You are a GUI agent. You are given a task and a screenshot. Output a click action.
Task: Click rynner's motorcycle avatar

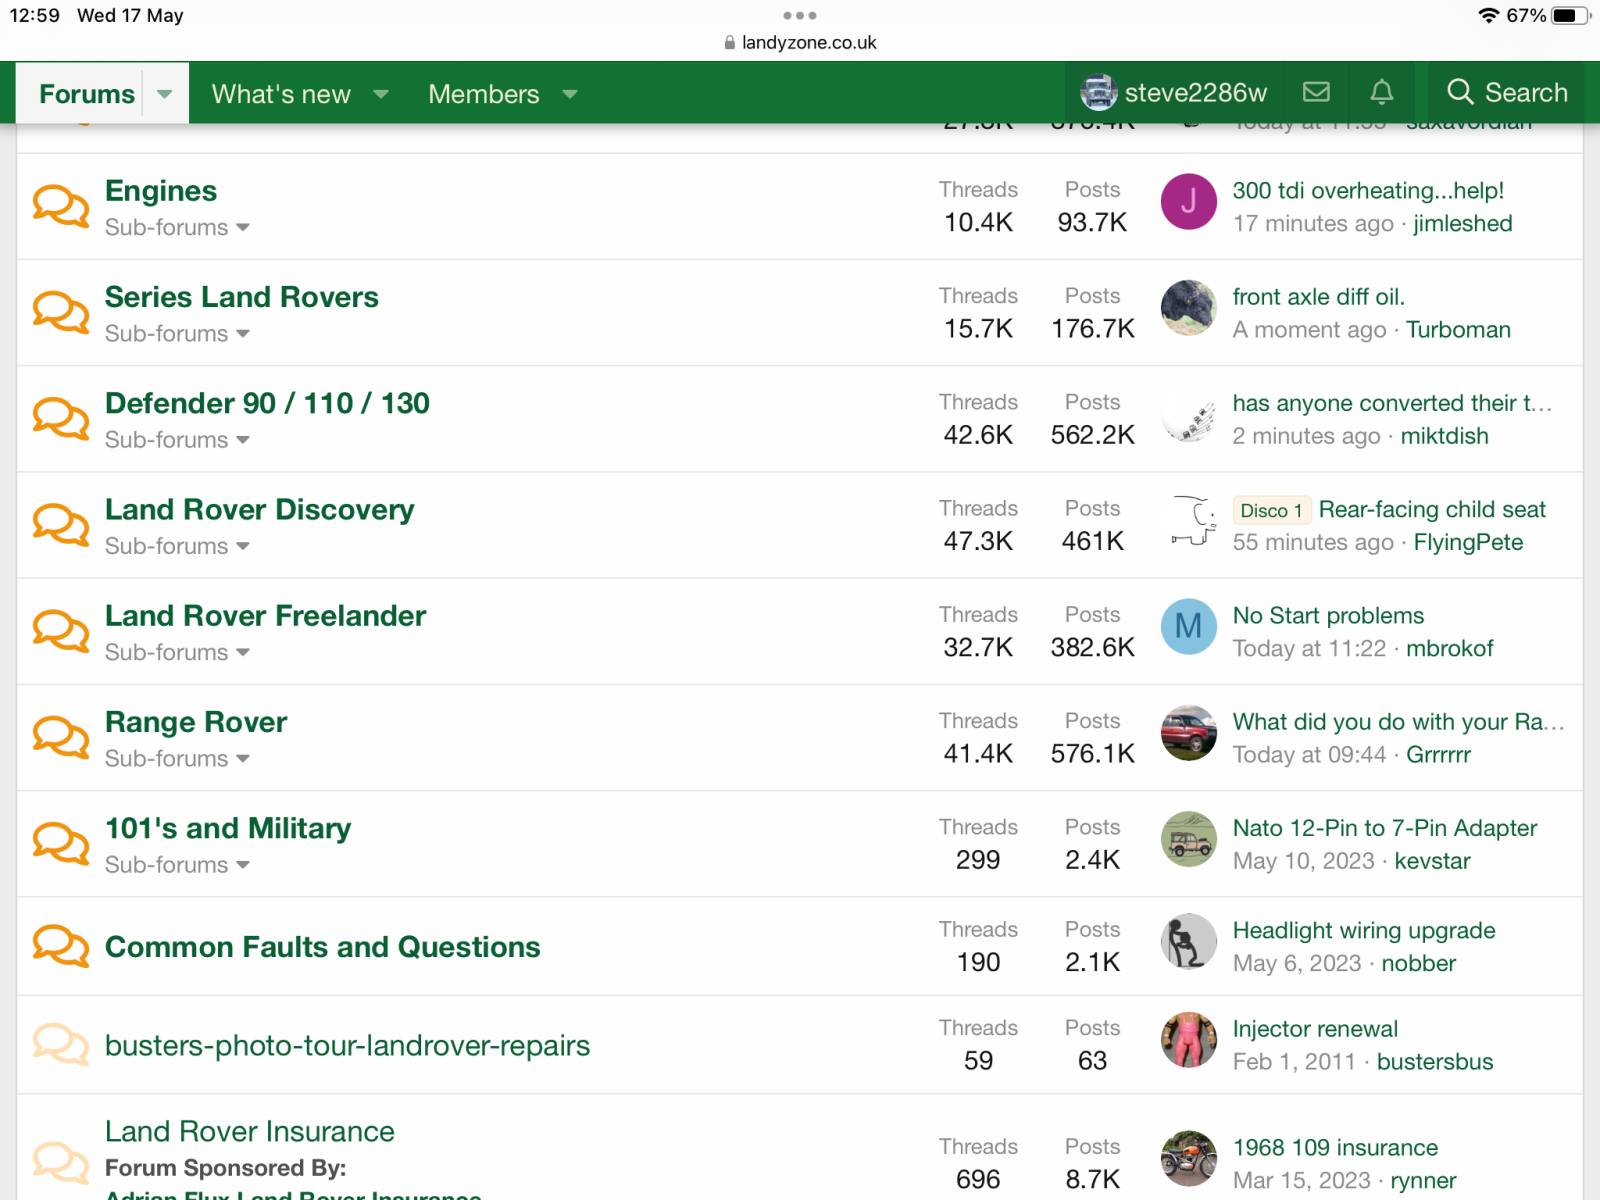coord(1188,1158)
